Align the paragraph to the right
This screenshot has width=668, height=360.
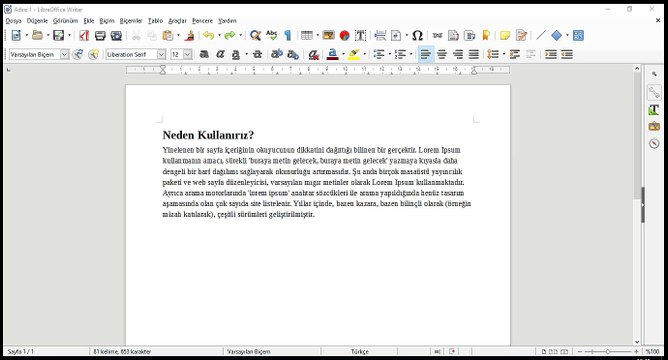458,55
